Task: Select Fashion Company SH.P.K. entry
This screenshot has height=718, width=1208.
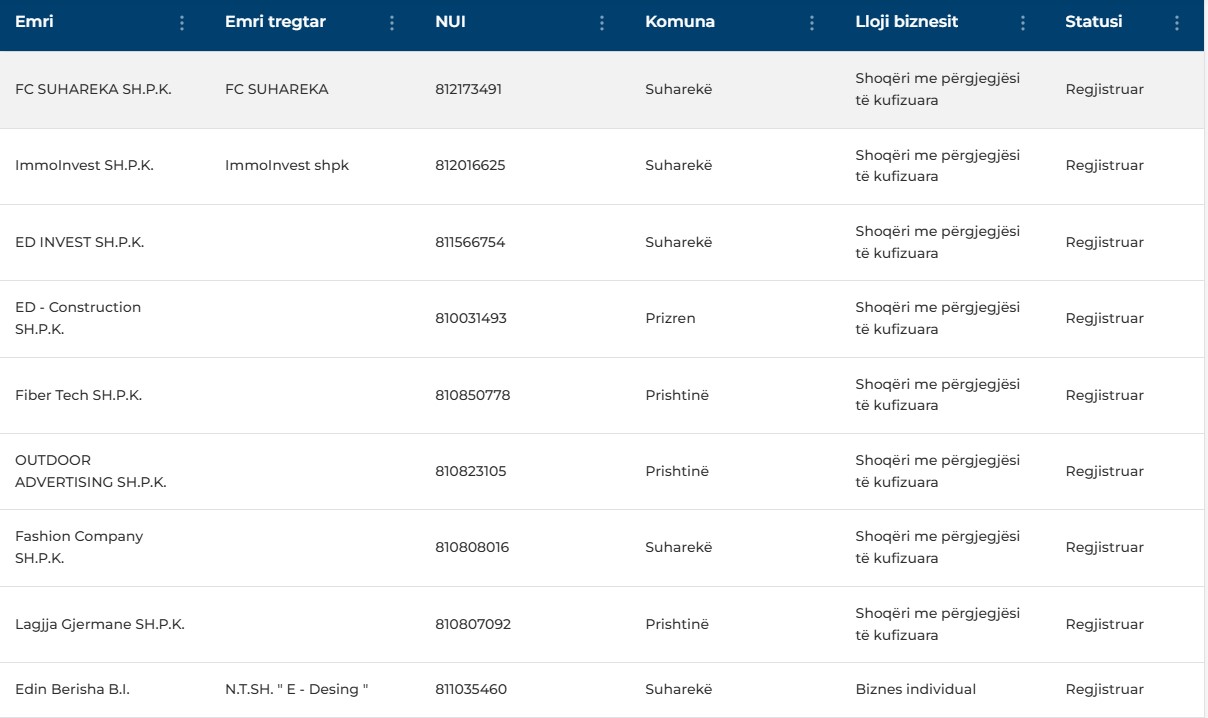Action: 79,547
